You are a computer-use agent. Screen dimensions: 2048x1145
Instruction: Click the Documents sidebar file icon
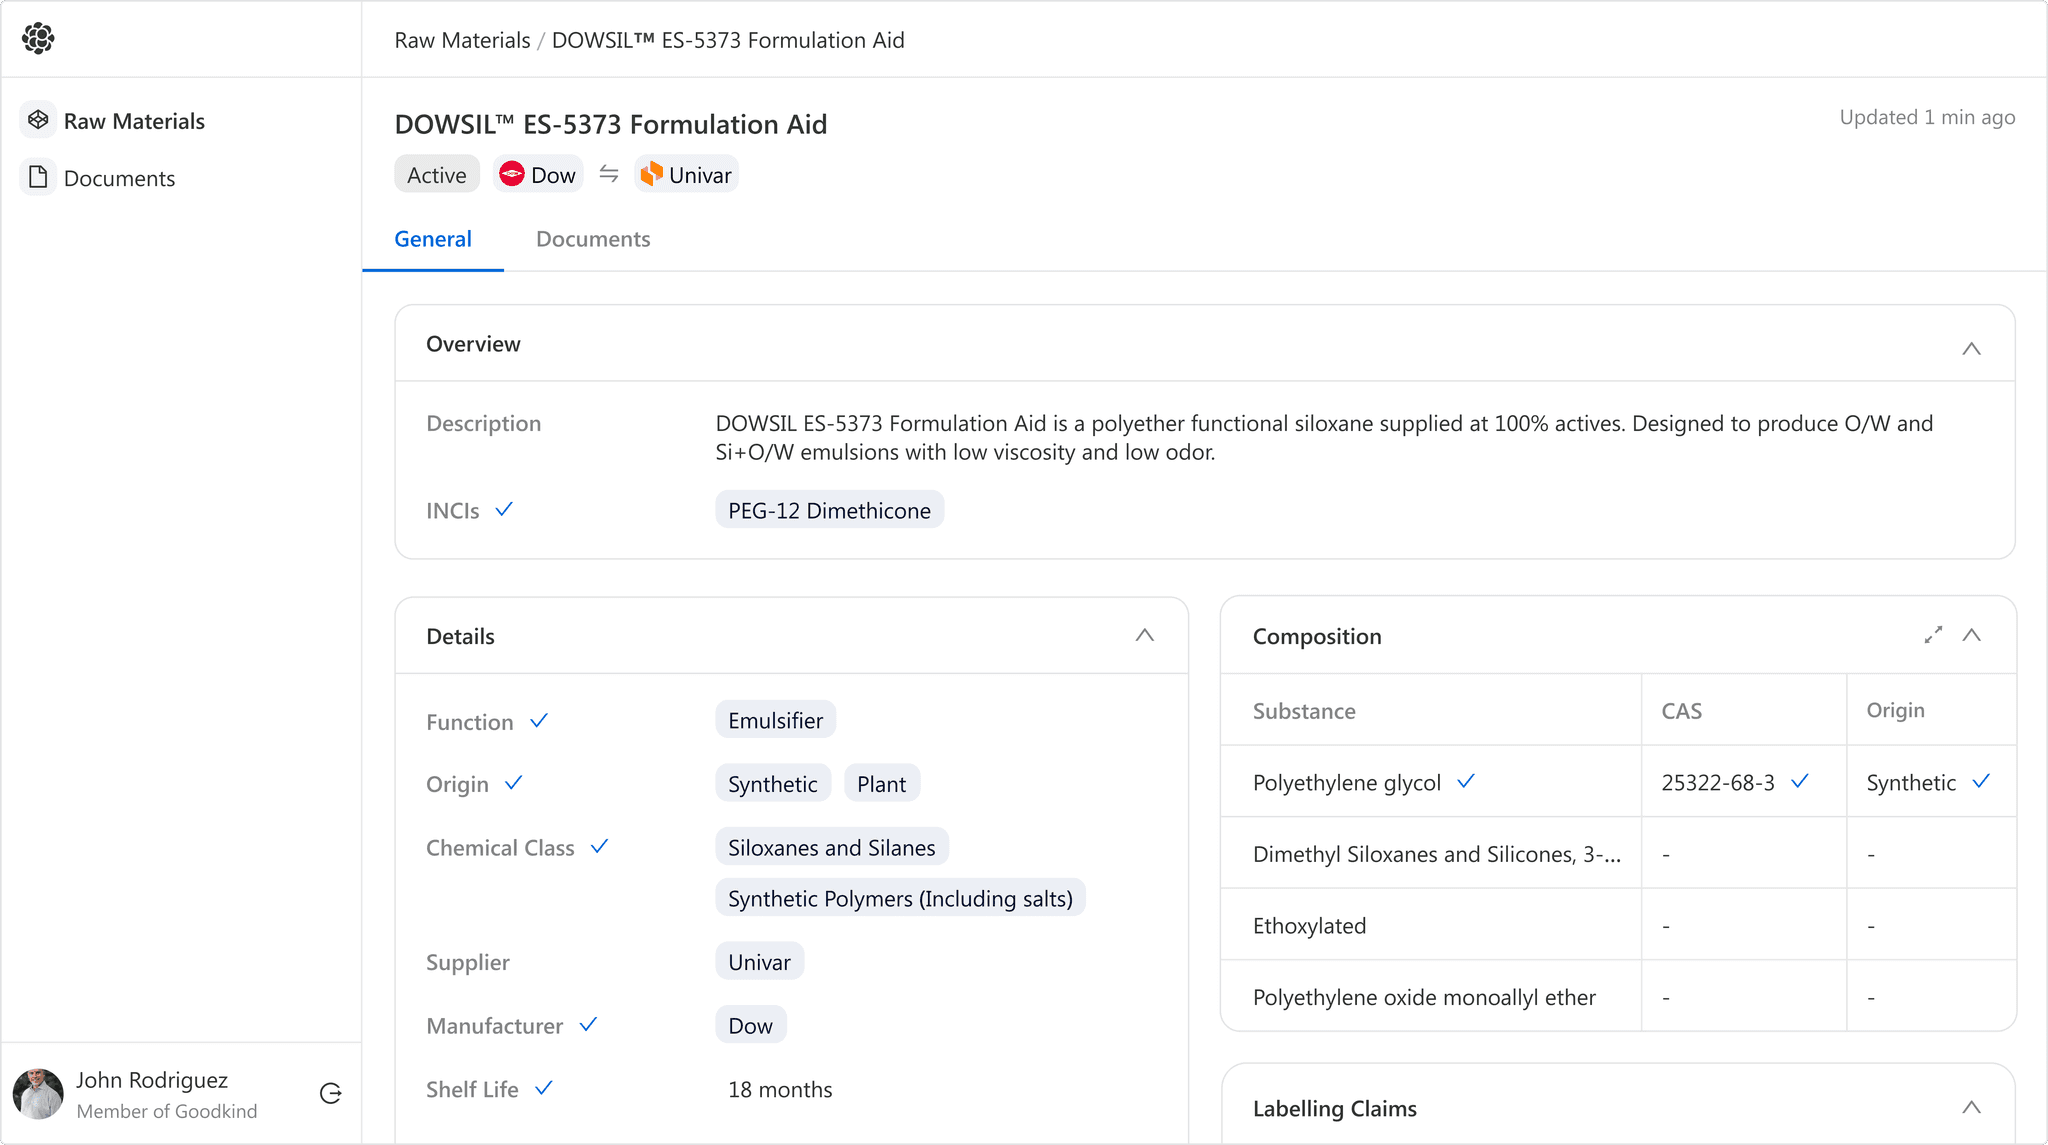click(38, 177)
